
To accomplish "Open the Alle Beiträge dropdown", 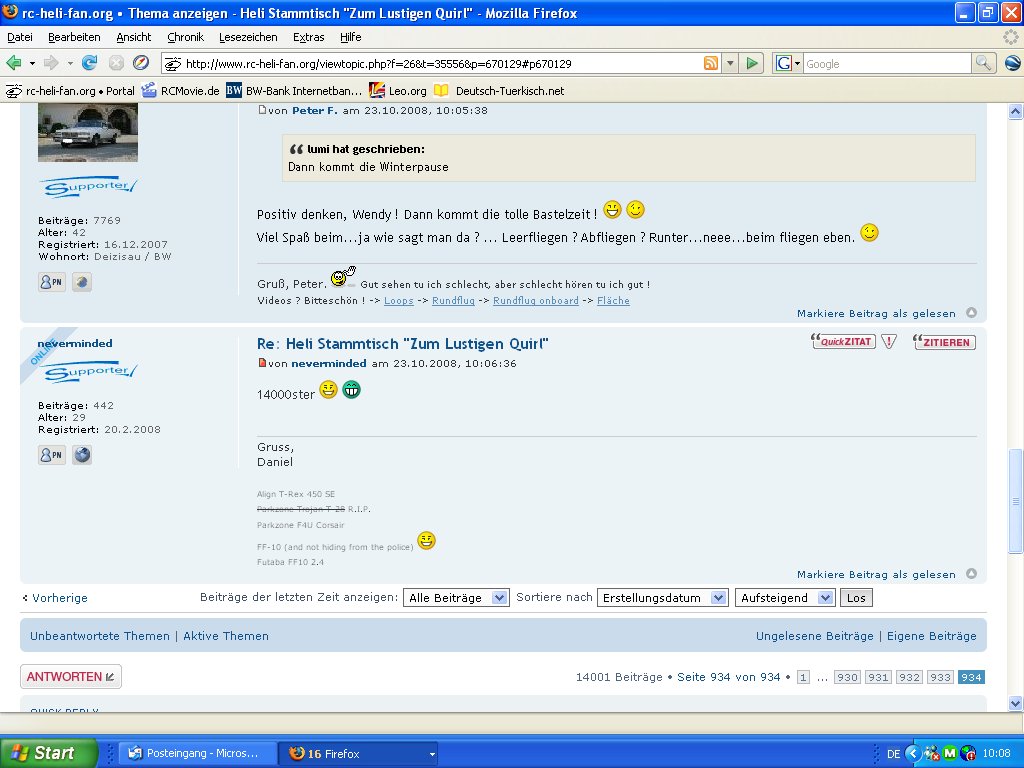I will [456, 598].
